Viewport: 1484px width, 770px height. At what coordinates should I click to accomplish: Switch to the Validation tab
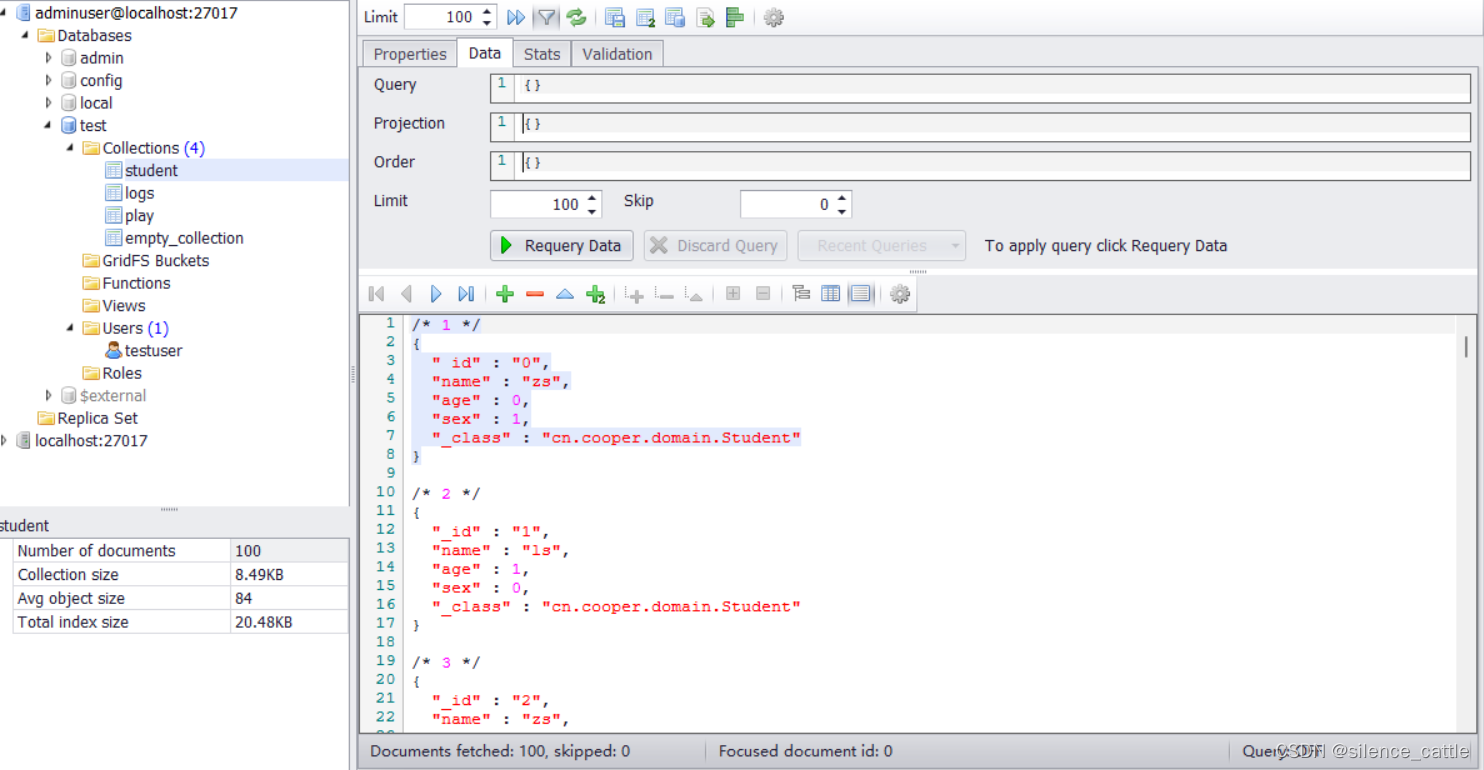tap(616, 53)
